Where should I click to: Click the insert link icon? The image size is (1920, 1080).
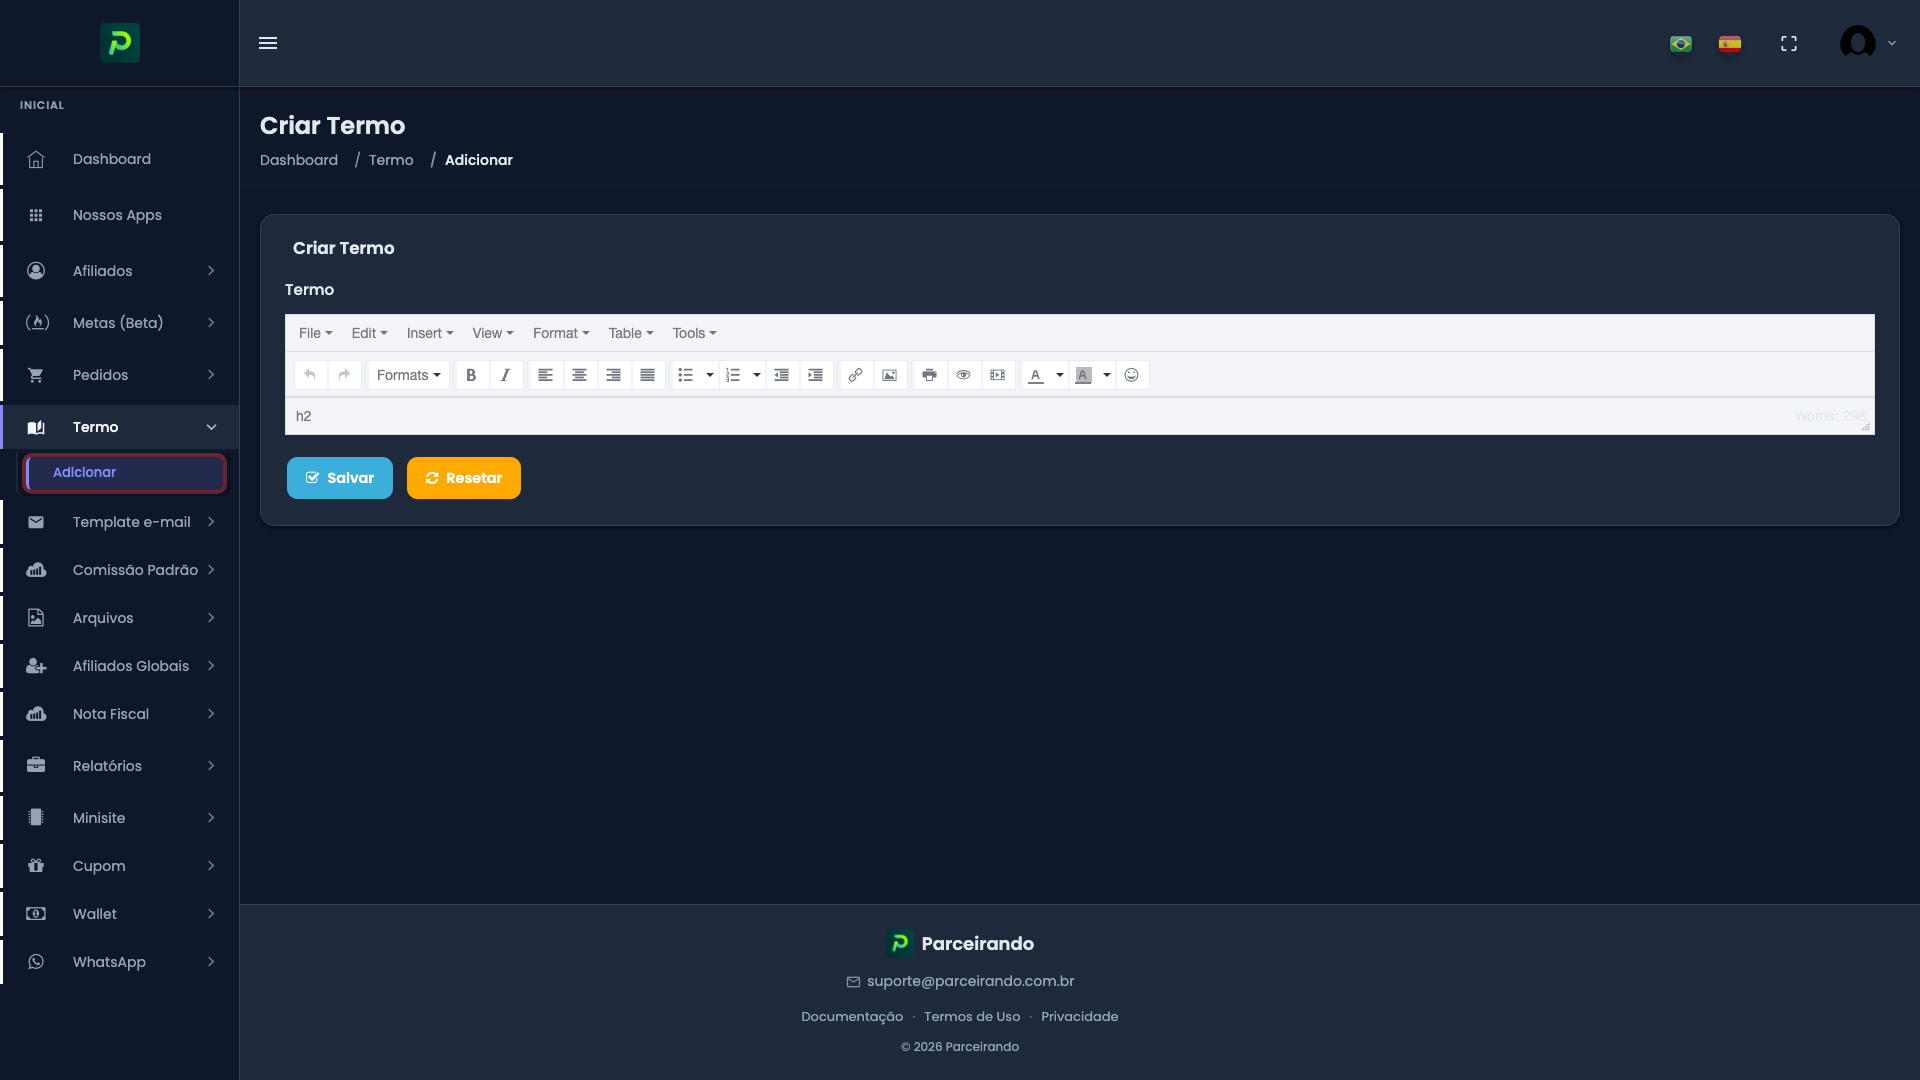[855, 375]
